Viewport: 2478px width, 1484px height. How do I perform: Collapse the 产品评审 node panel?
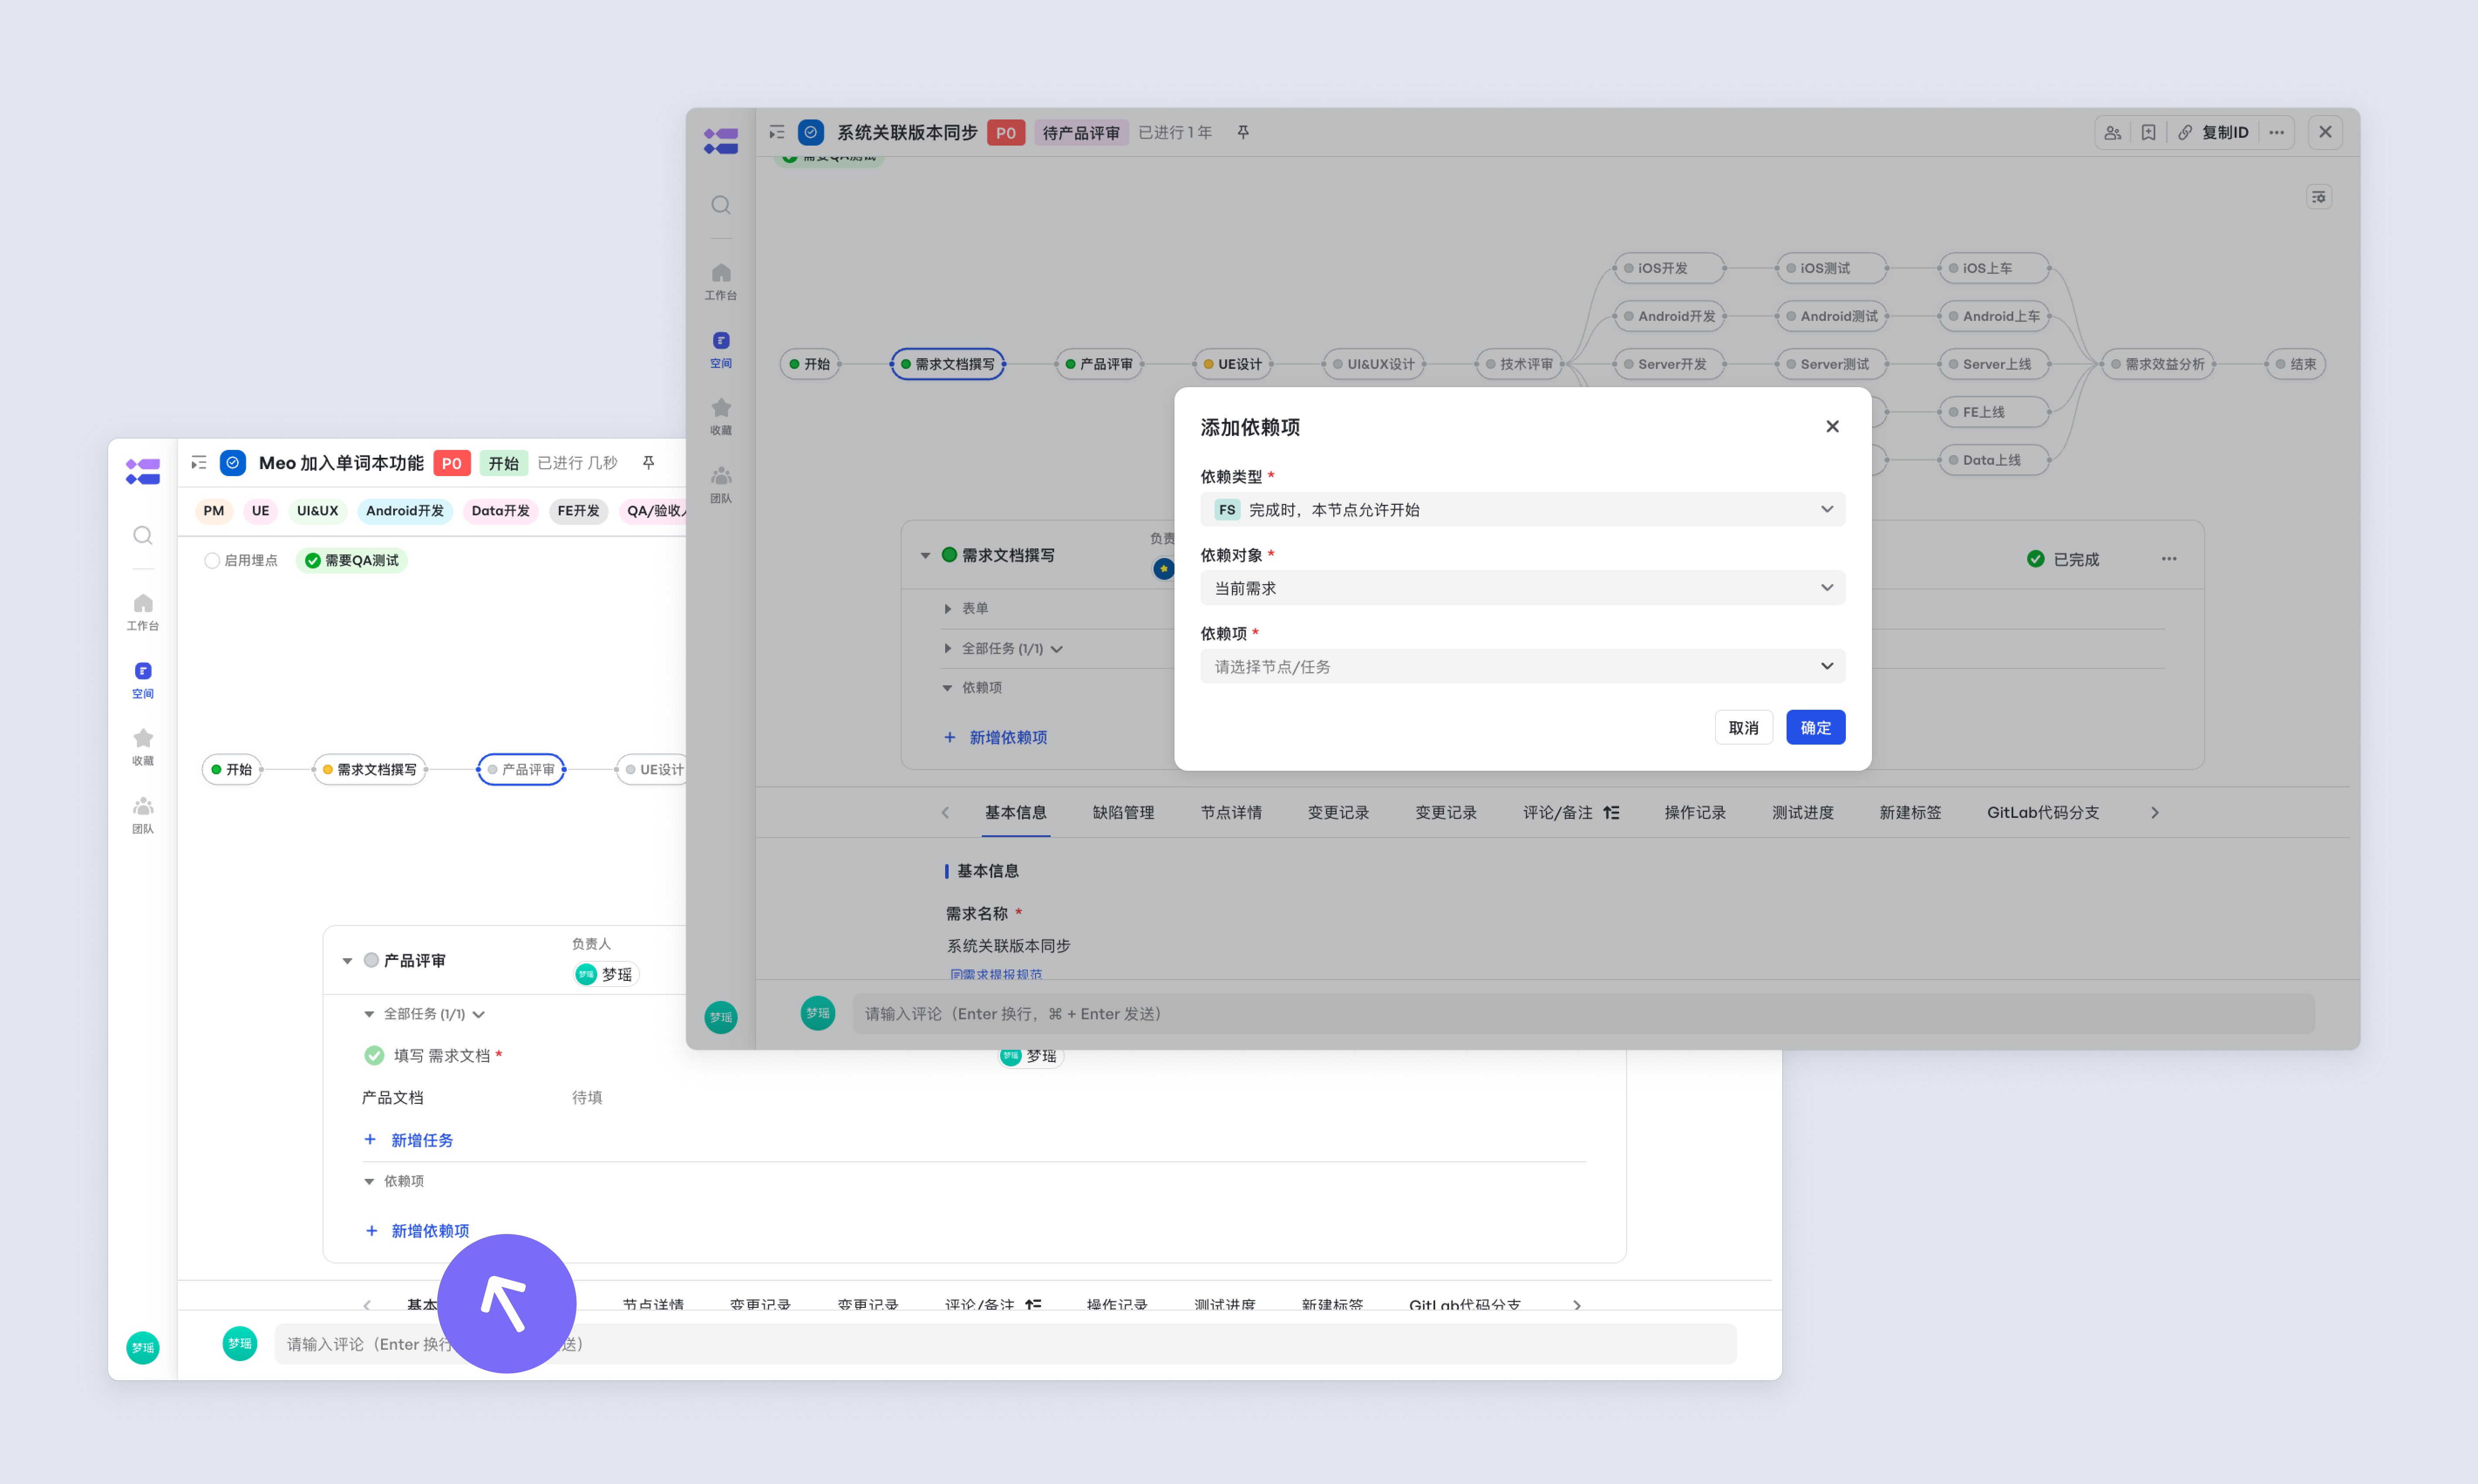click(347, 961)
